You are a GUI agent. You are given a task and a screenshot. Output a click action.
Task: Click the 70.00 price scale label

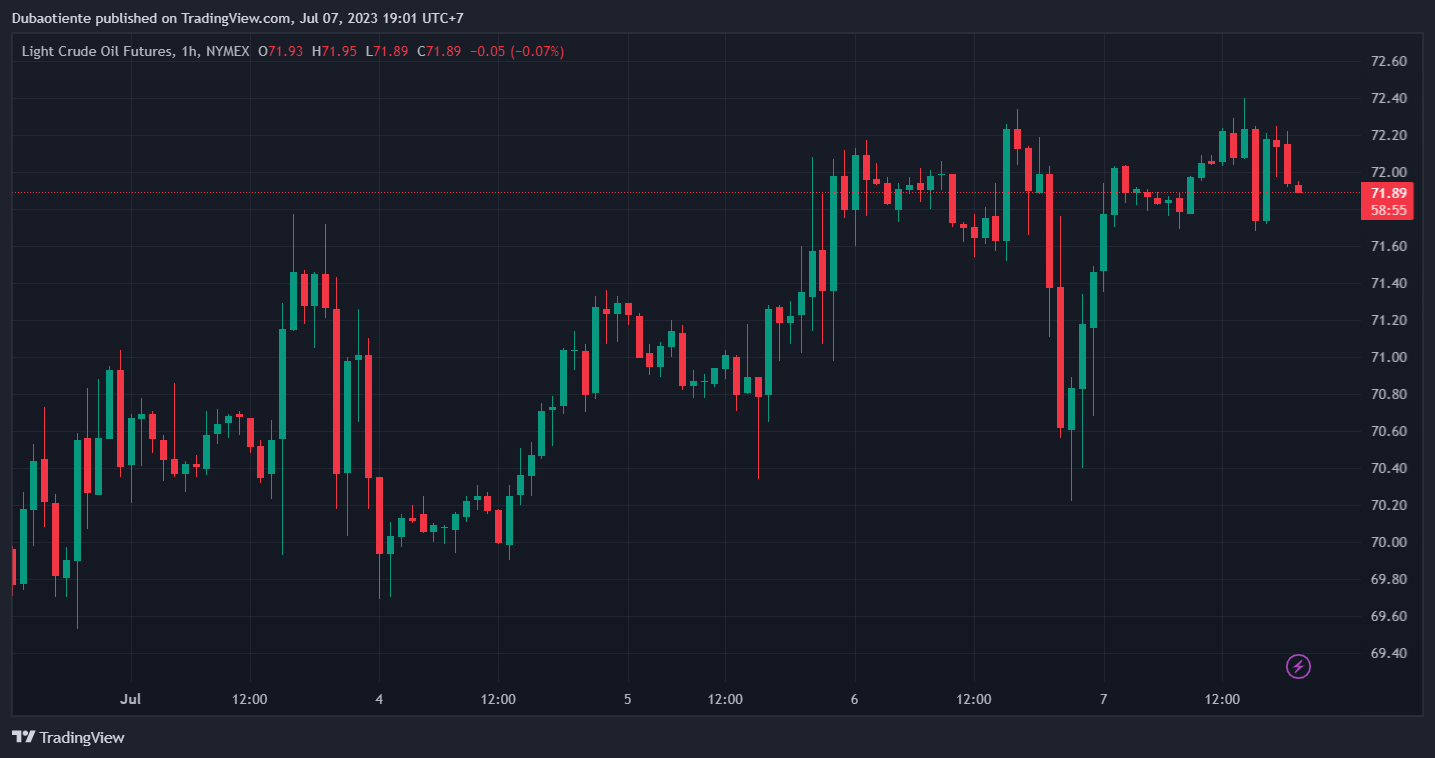click(1388, 542)
